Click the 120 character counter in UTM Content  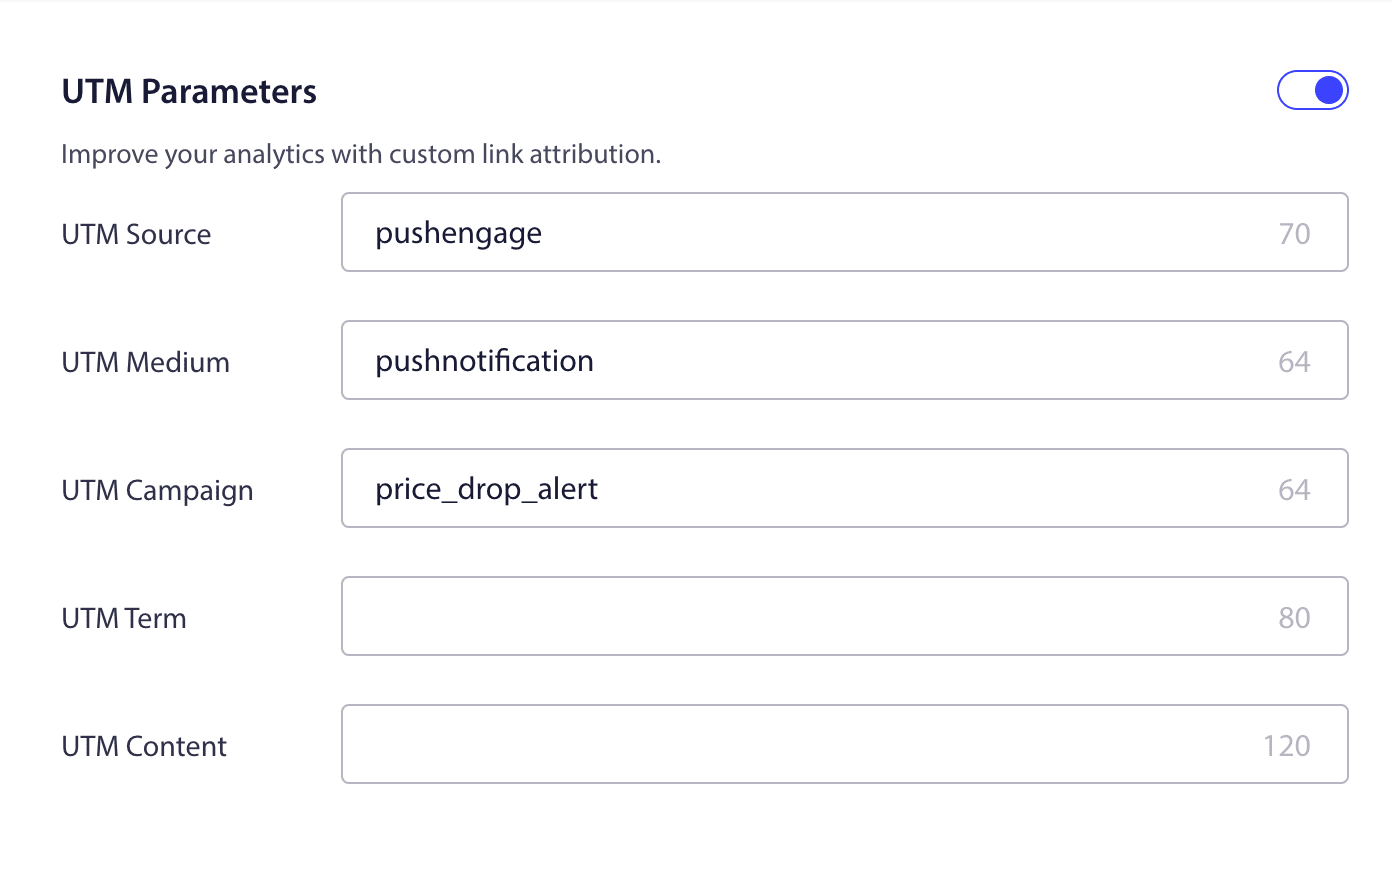pos(1286,745)
